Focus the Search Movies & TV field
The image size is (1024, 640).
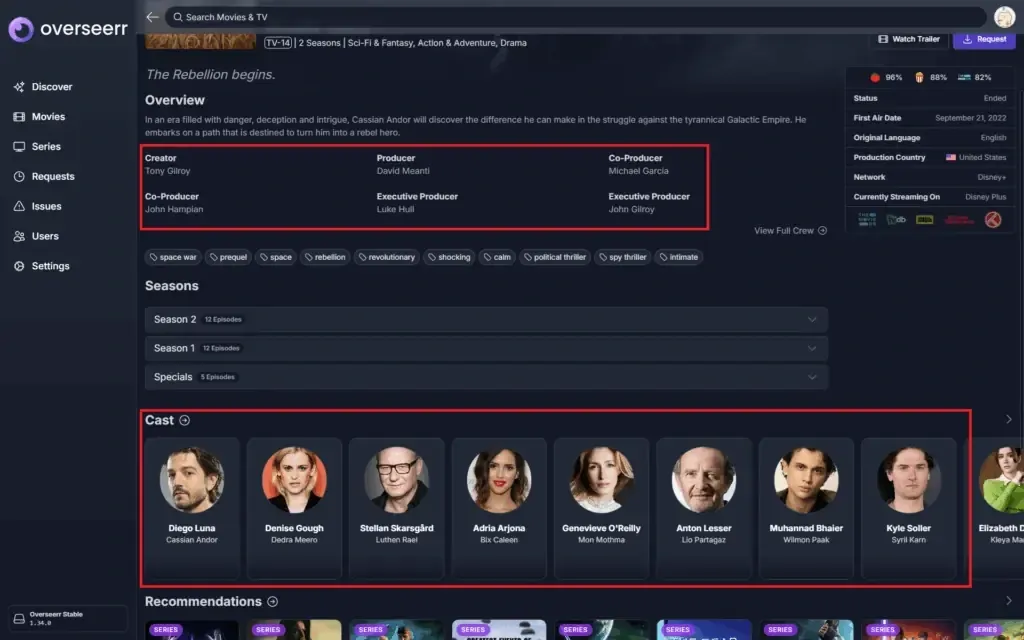coord(575,17)
